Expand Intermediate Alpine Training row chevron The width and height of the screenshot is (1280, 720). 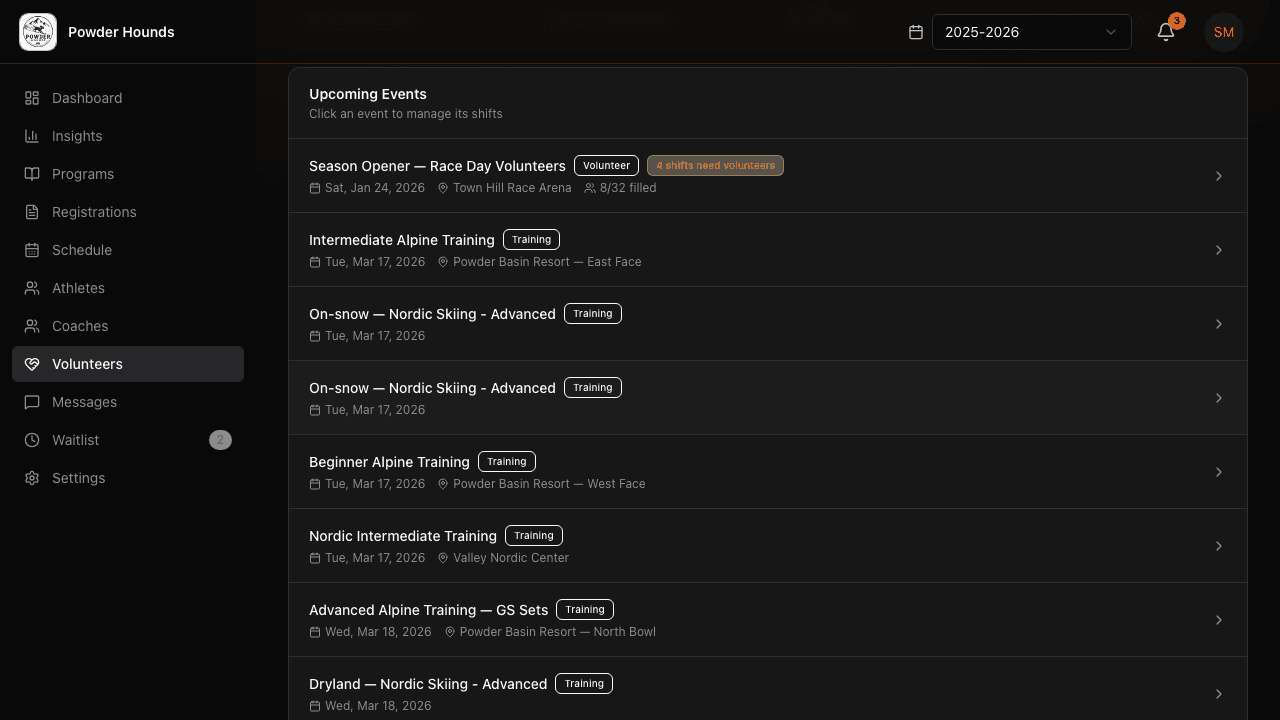pos(1219,250)
